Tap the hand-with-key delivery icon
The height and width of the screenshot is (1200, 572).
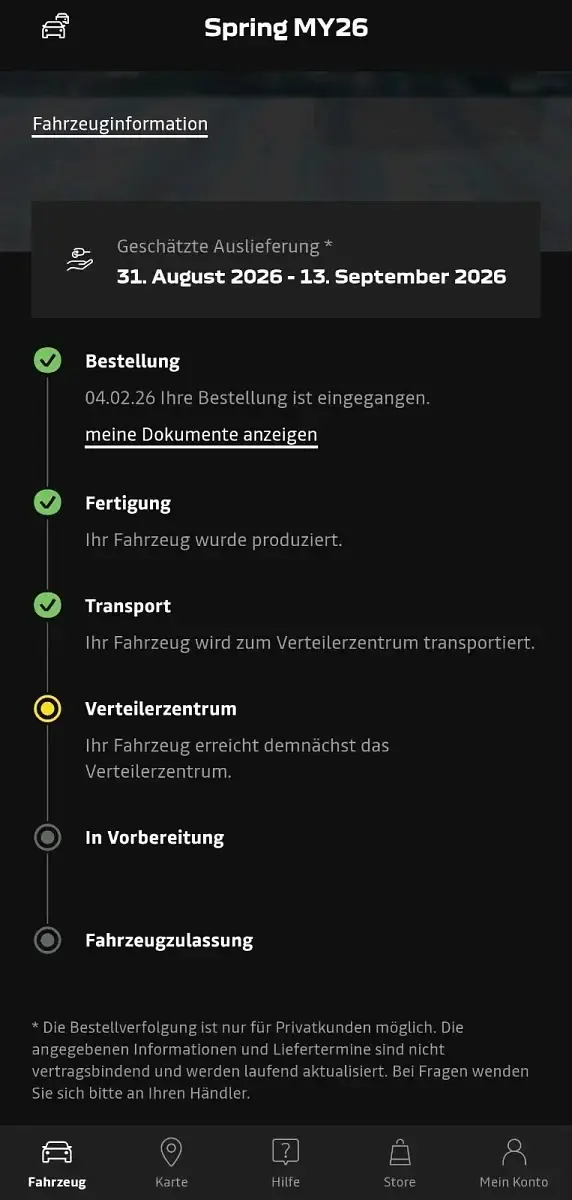pyautogui.click(x=80, y=259)
